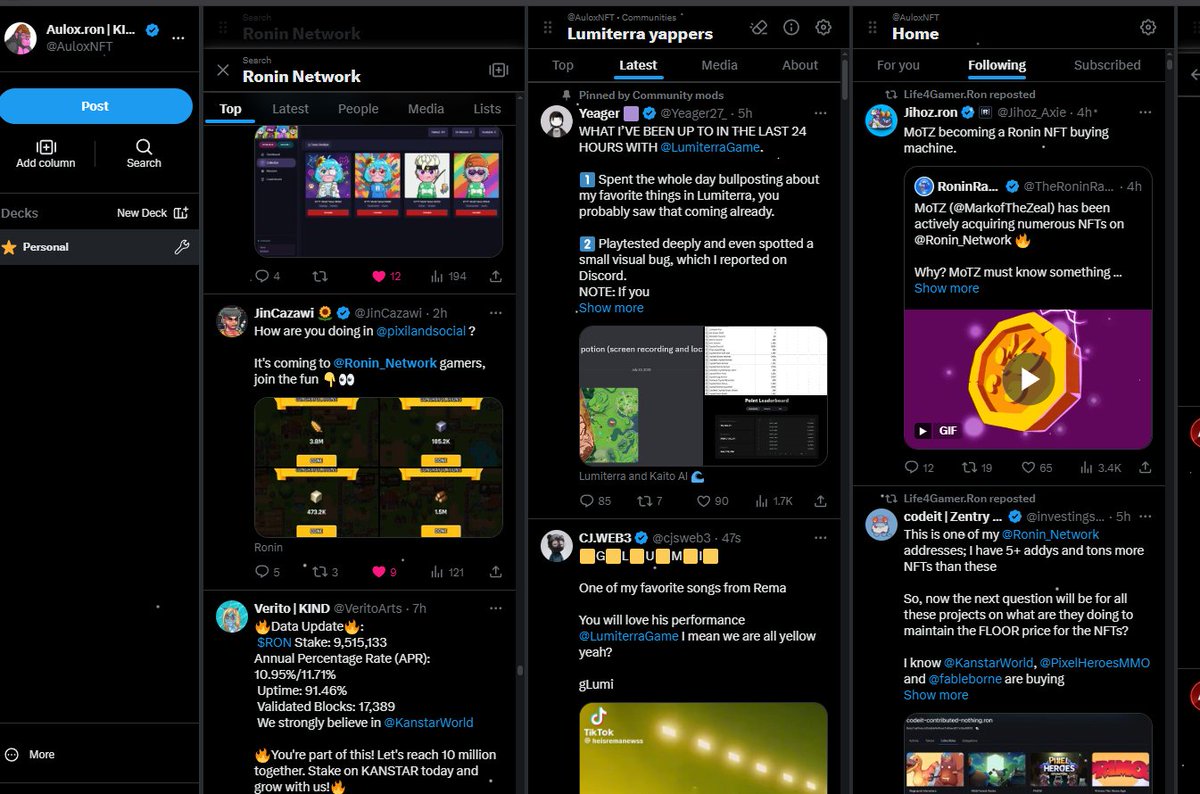Open Media tab in Lumiterra yappers

[719, 65]
